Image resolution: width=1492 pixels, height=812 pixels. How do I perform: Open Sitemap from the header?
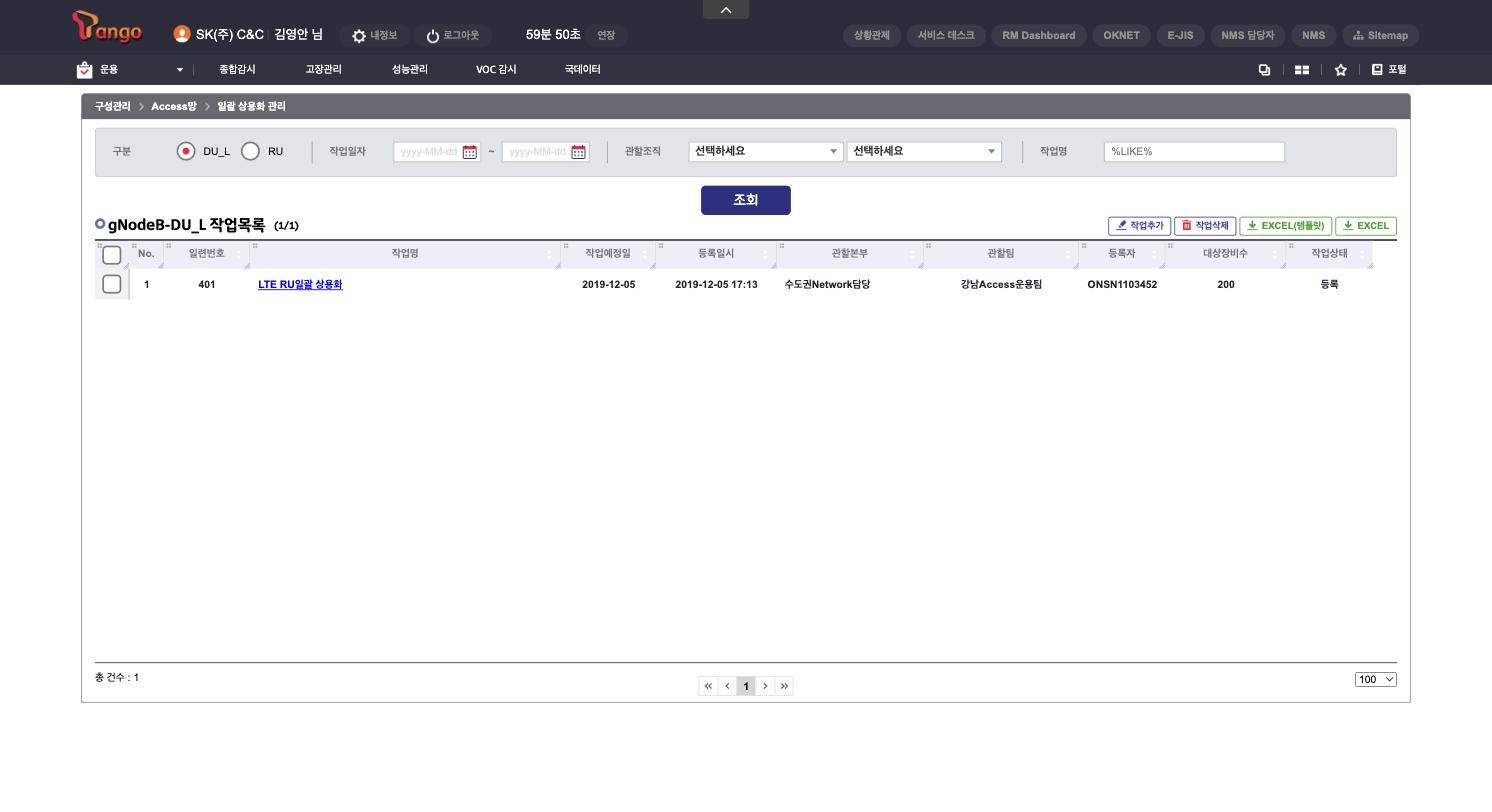(1380, 35)
